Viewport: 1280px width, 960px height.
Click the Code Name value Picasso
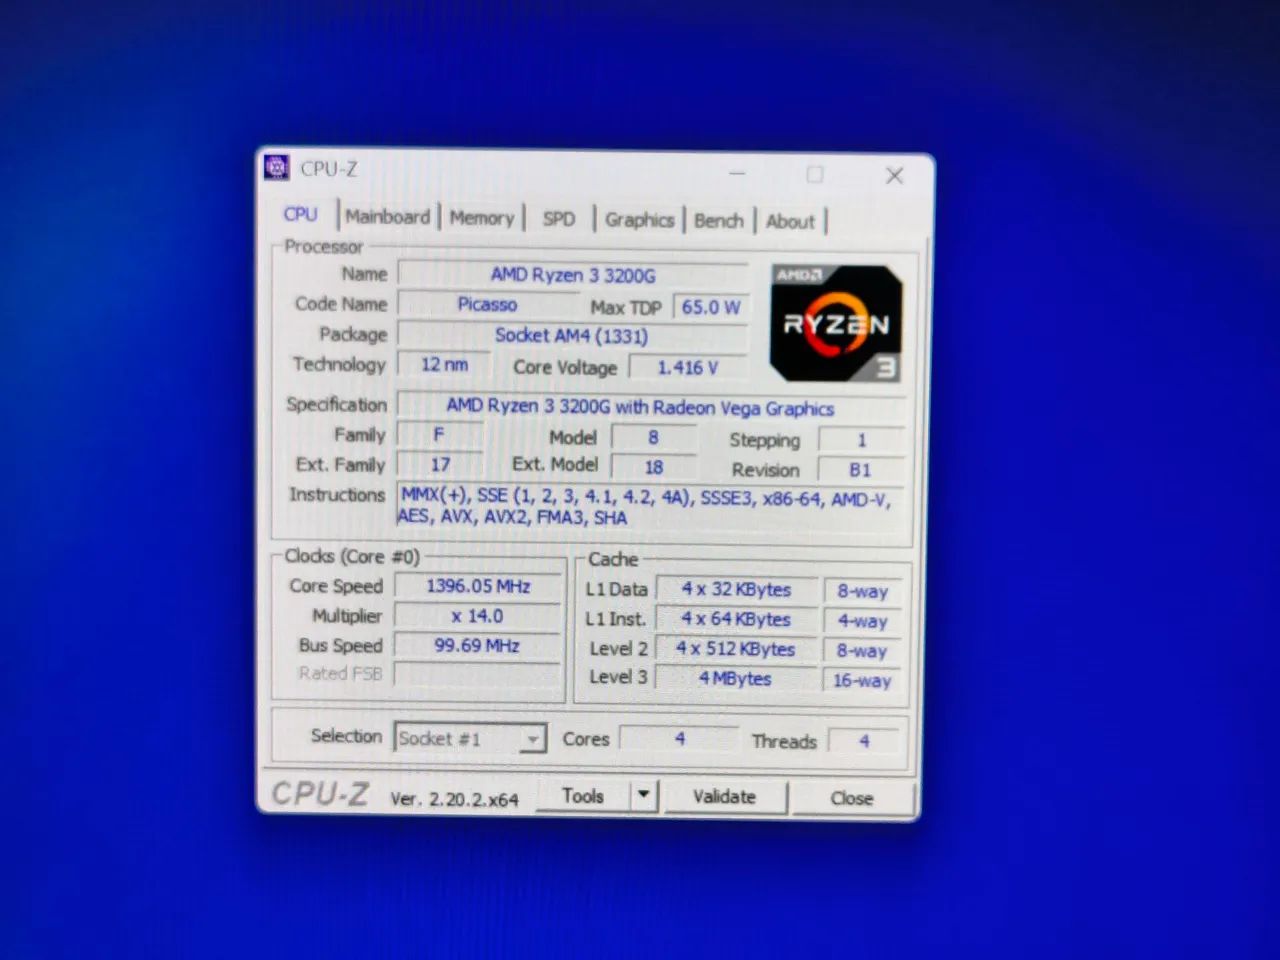[488, 304]
